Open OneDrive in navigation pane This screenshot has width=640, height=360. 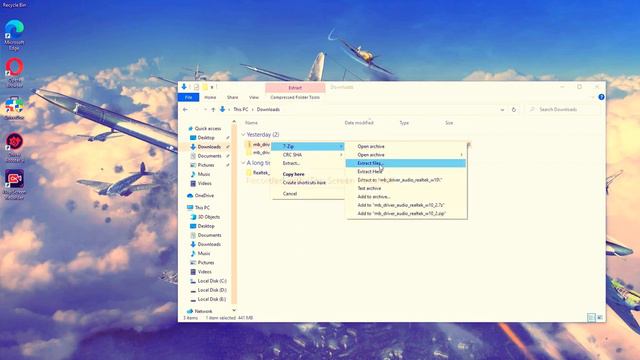click(x=200, y=196)
